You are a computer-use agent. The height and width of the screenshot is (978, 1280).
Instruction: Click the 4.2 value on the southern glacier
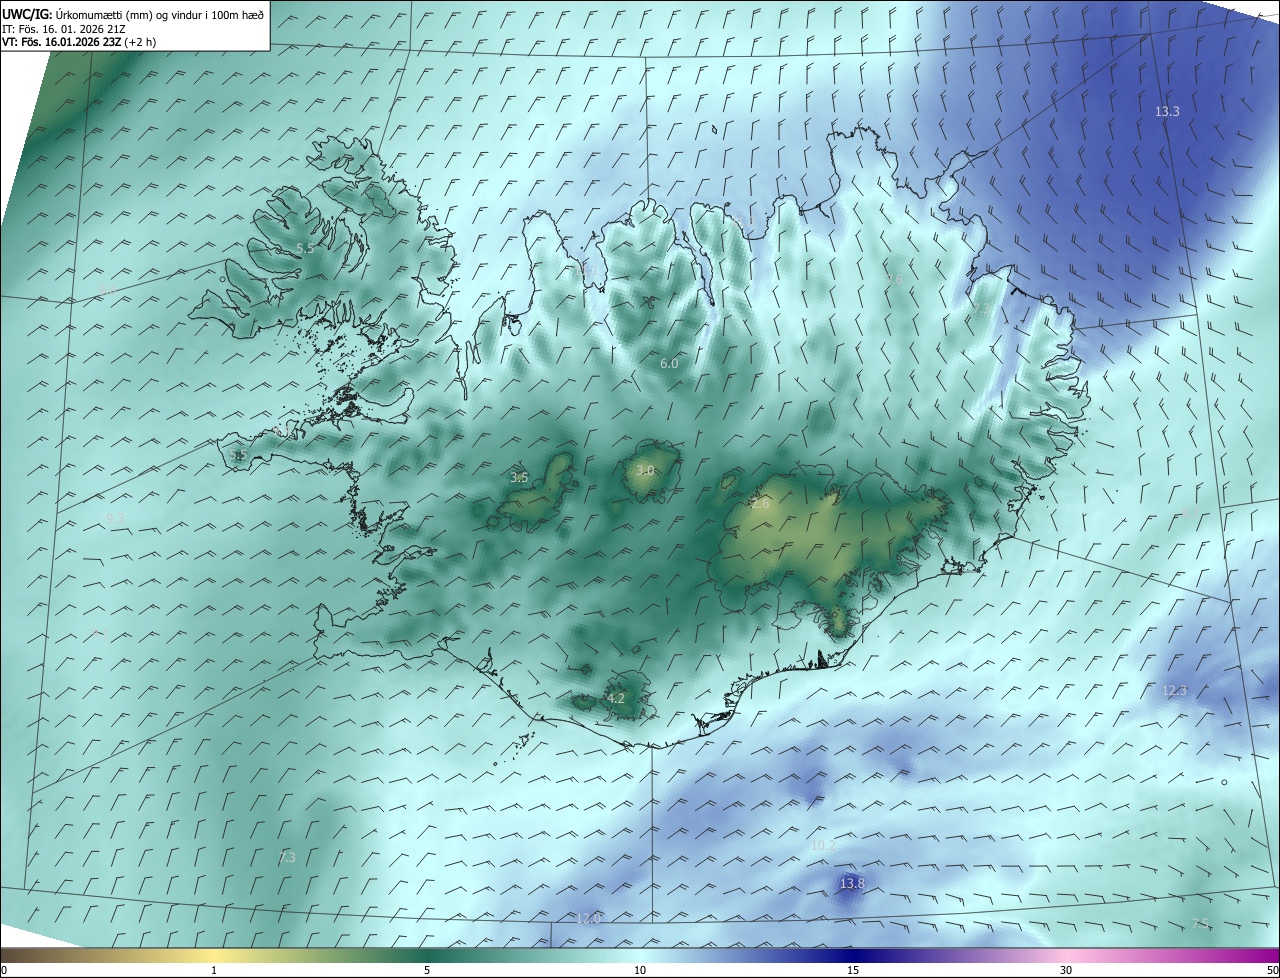click(616, 698)
